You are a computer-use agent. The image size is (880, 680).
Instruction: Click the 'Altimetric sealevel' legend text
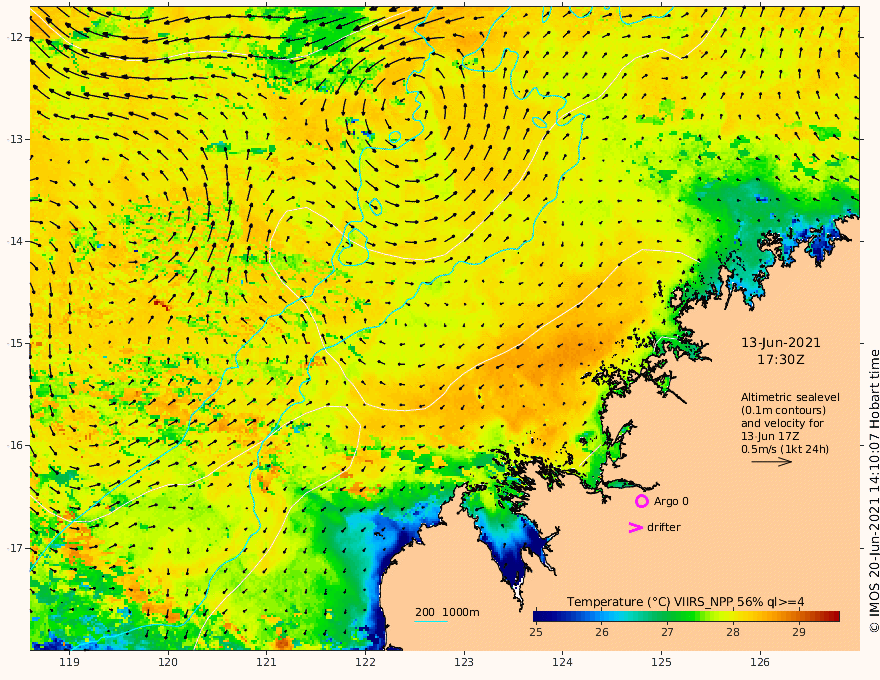[x=790, y=397]
